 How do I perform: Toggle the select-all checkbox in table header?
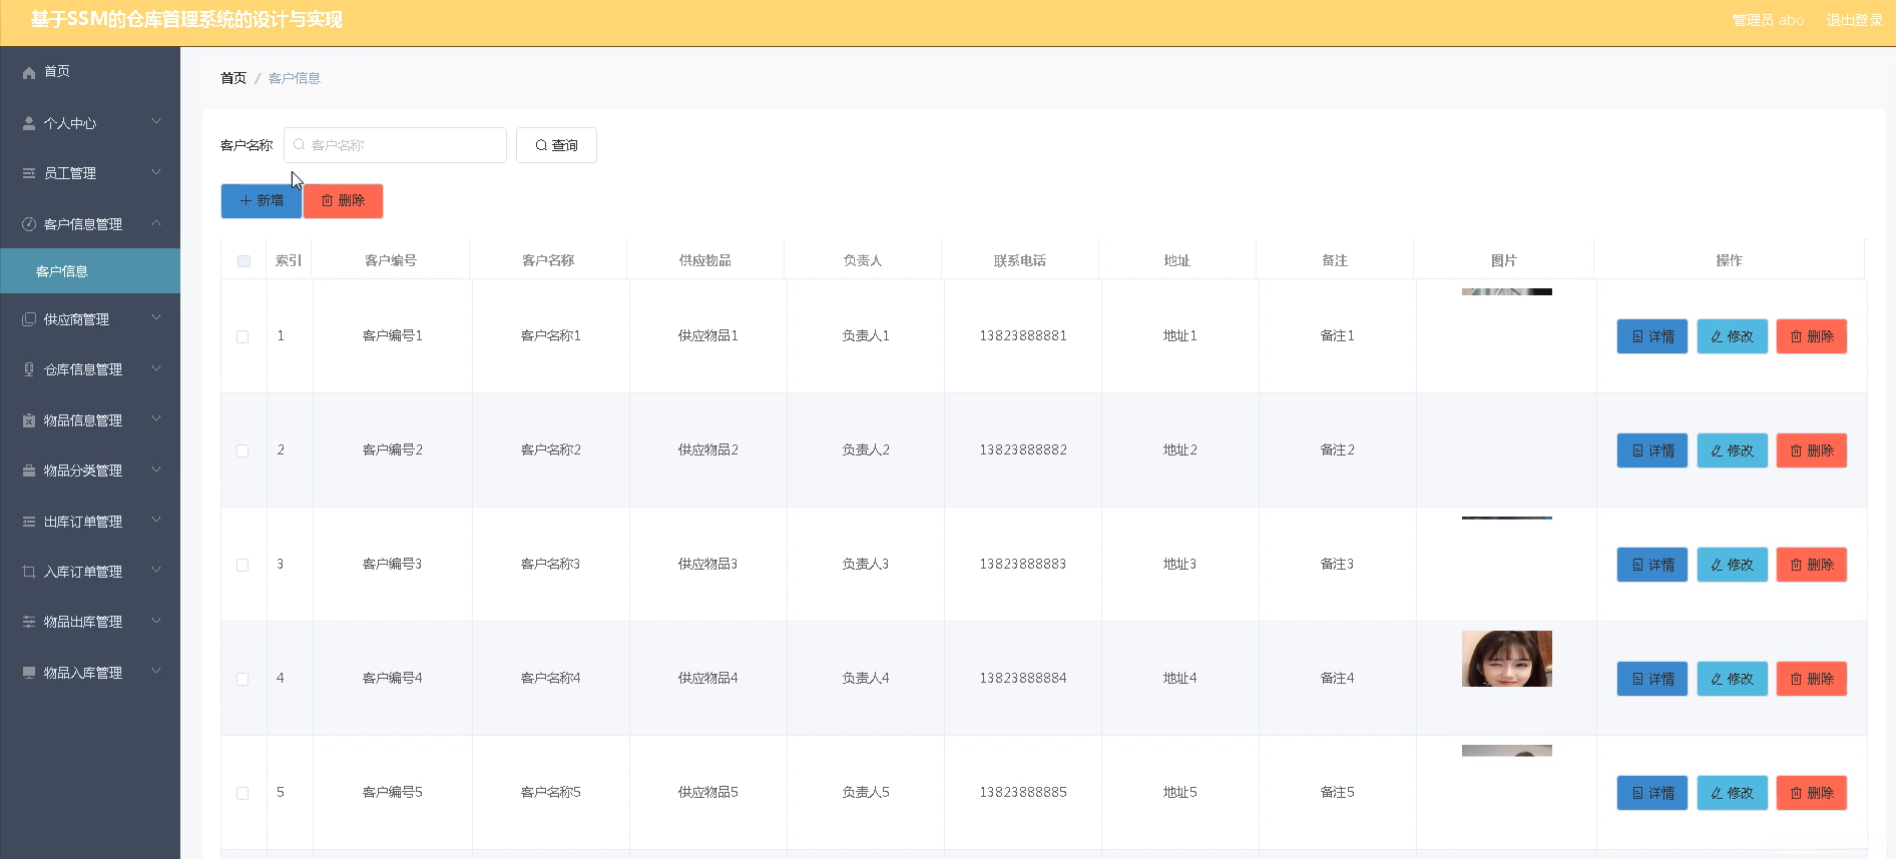[244, 261]
